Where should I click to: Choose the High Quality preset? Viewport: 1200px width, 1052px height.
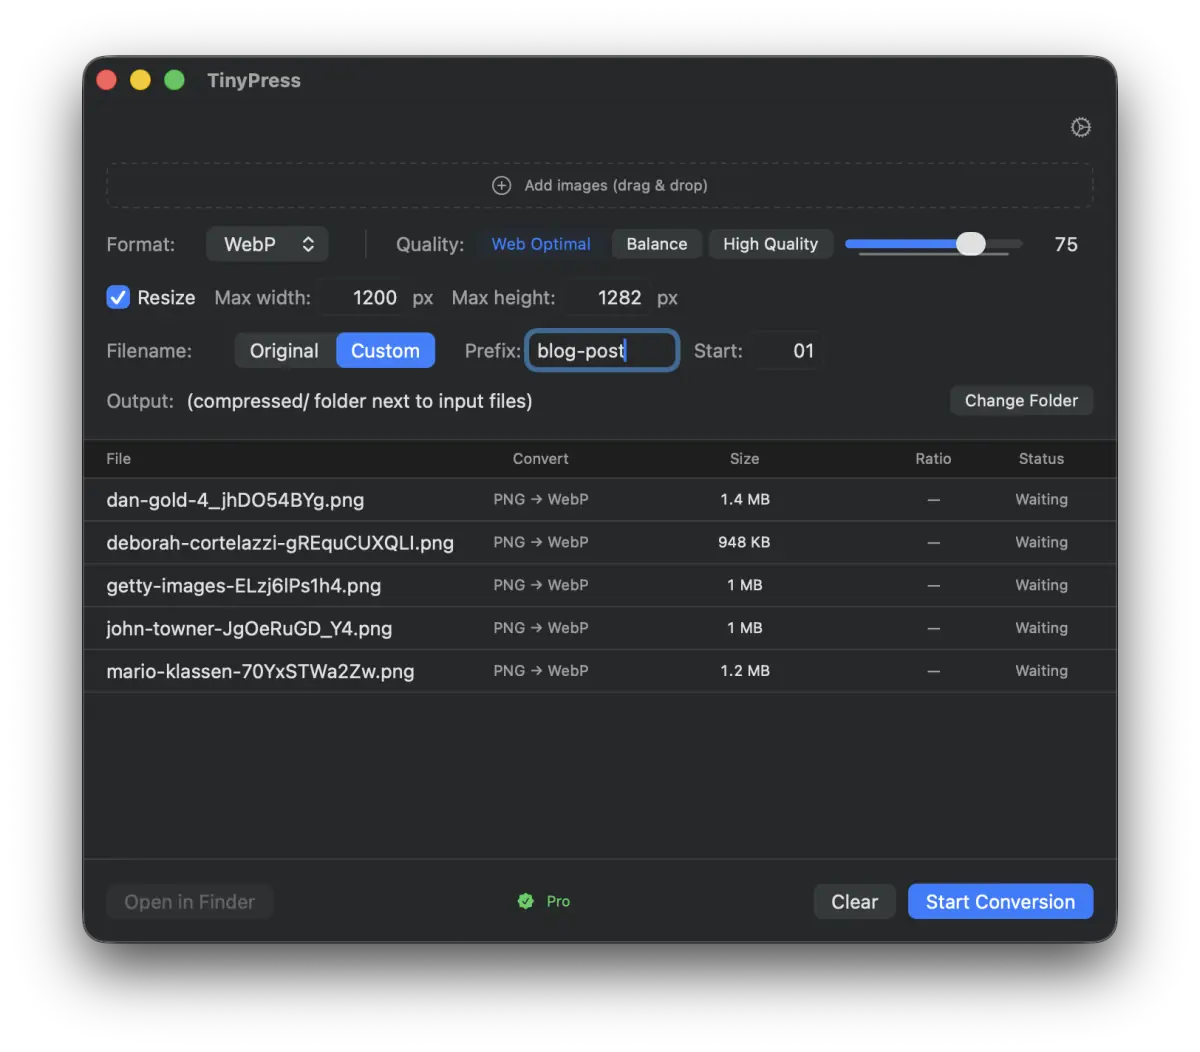(770, 244)
